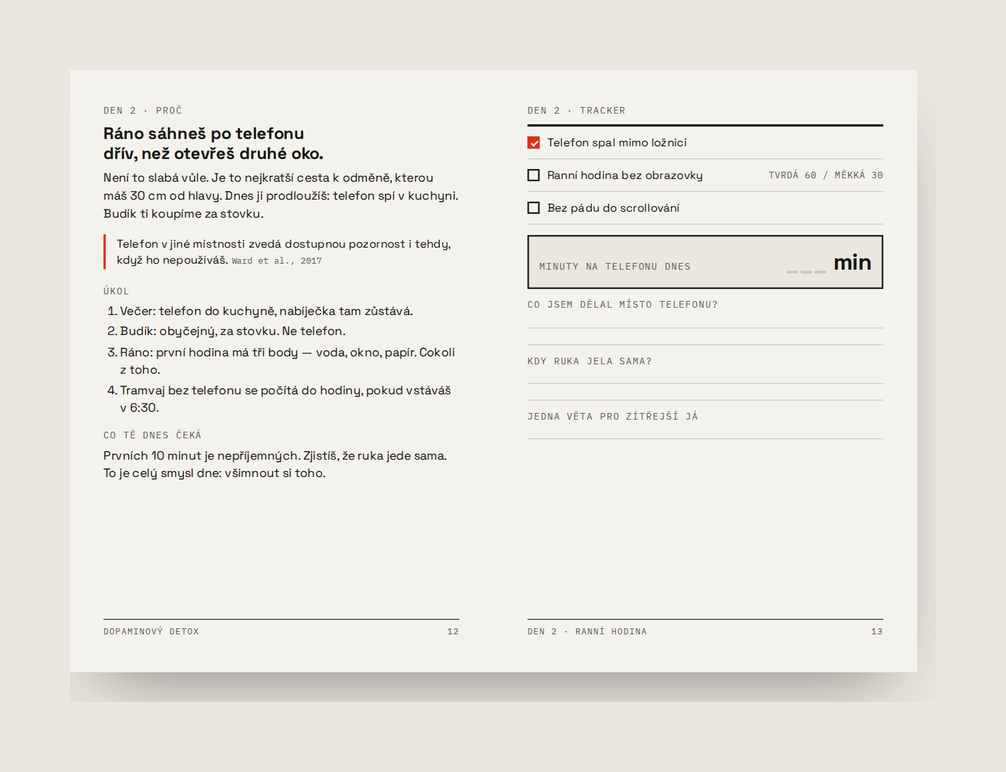Click the footer 'DEN 2 · RANNÍ HODINA'

coord(587,632)
